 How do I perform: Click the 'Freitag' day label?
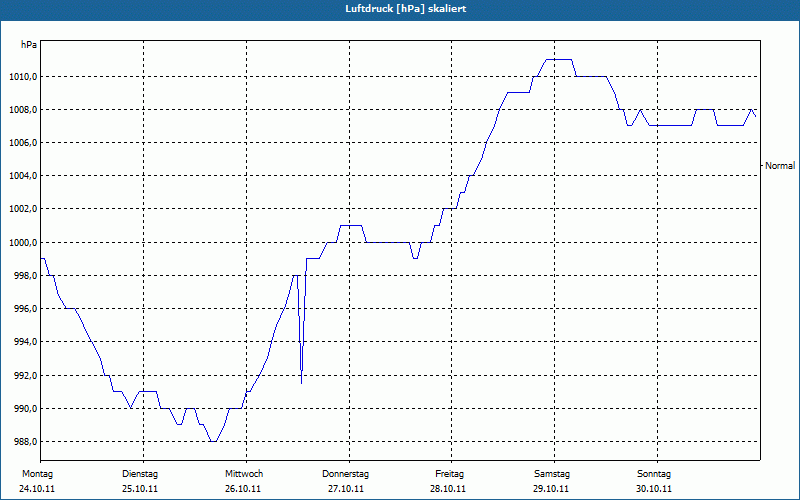point(449,474)
